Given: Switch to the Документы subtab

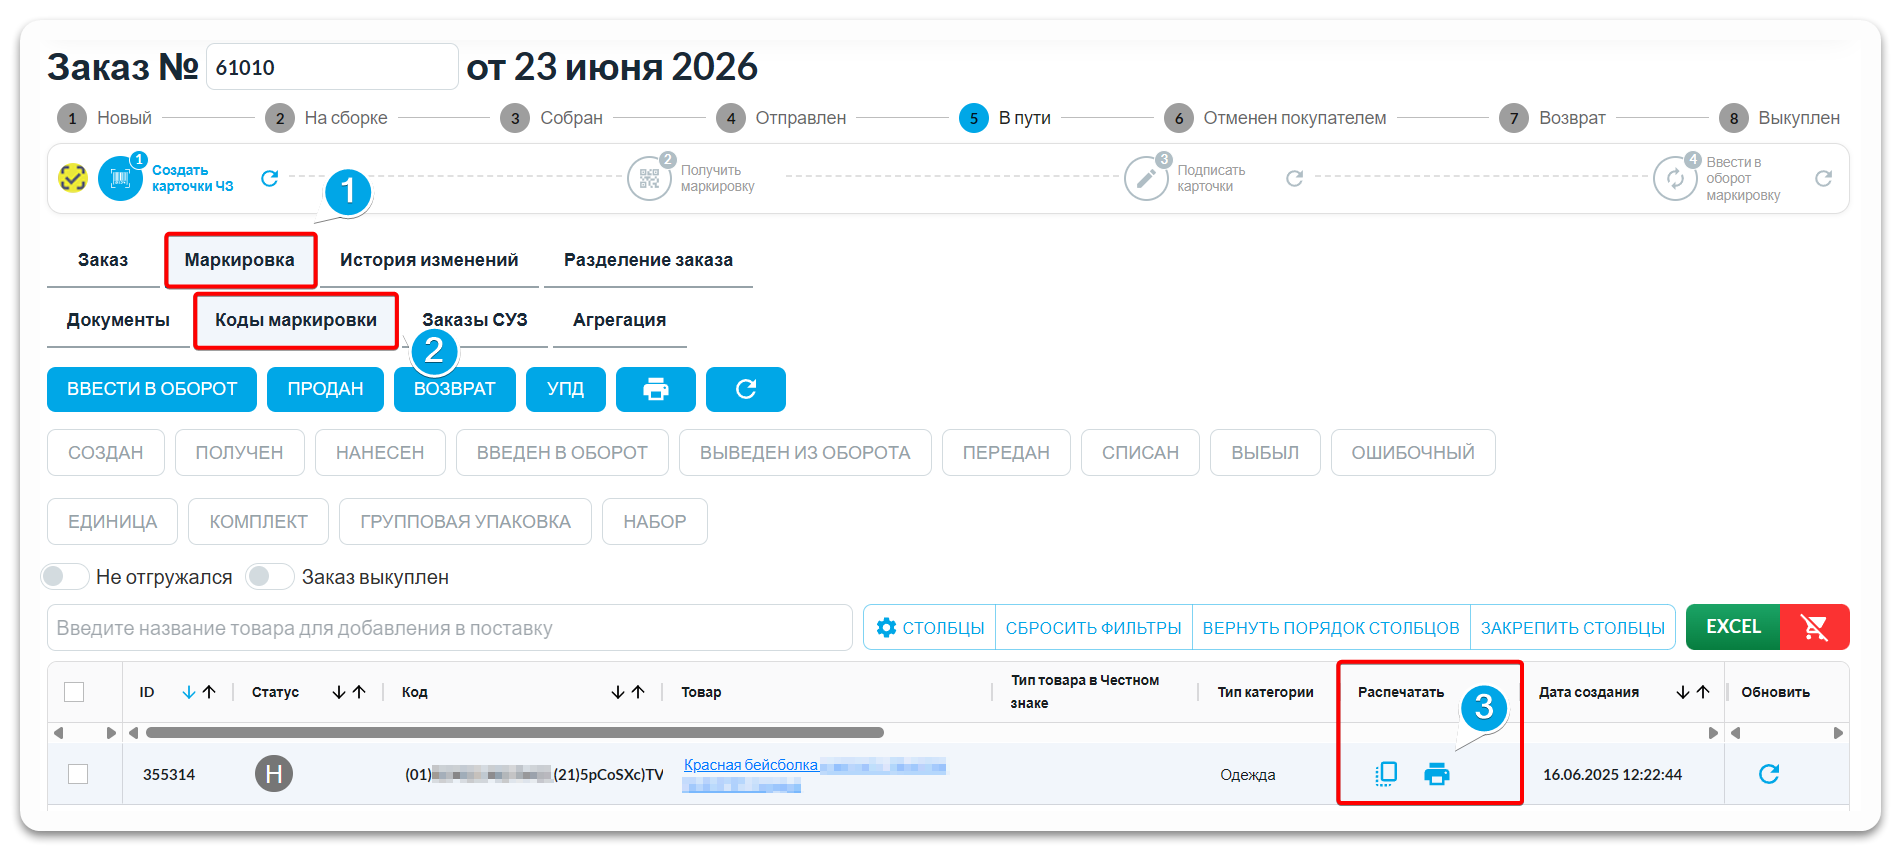Looking at the screenshot, I should (x=118, y=320).
